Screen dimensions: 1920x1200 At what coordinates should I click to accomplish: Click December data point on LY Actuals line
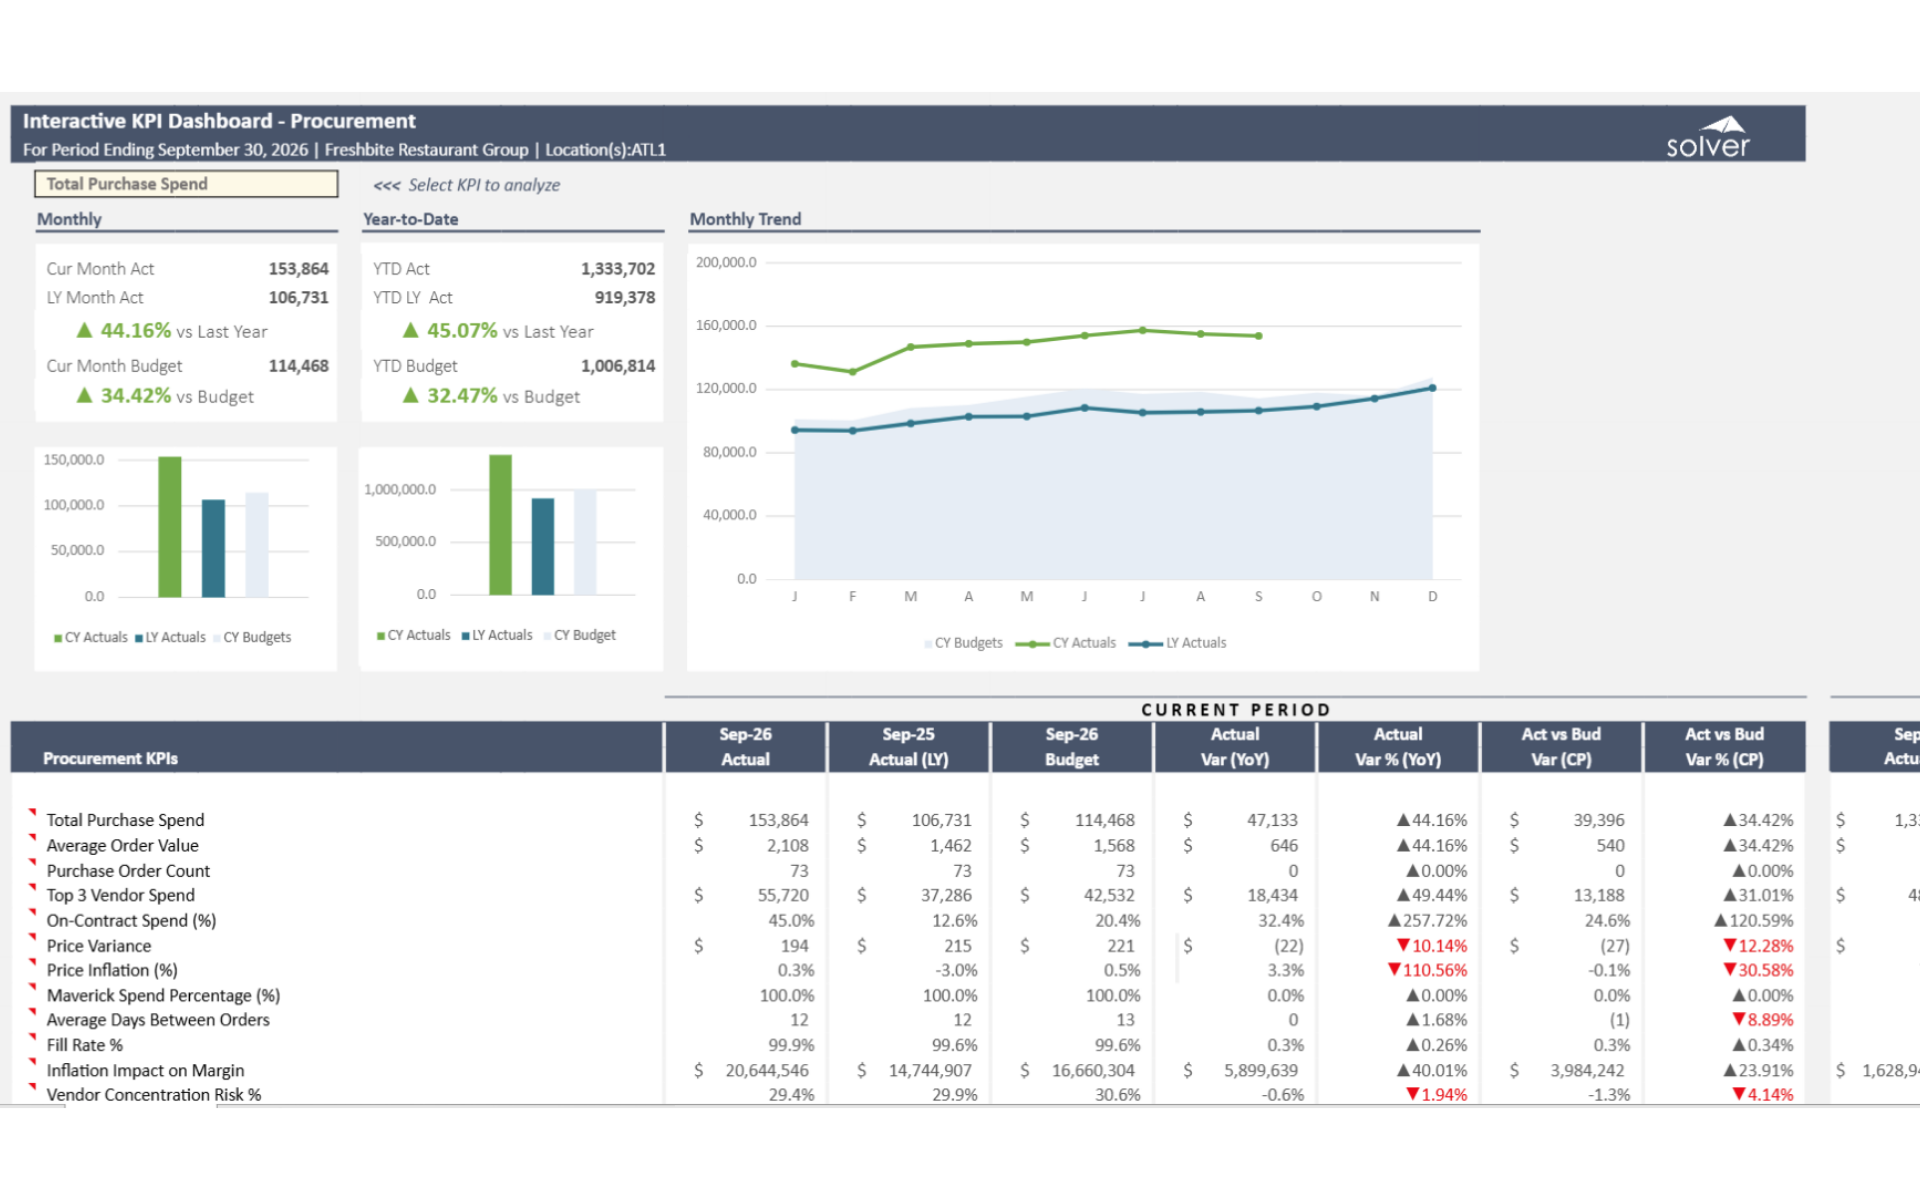point(1432,388)
